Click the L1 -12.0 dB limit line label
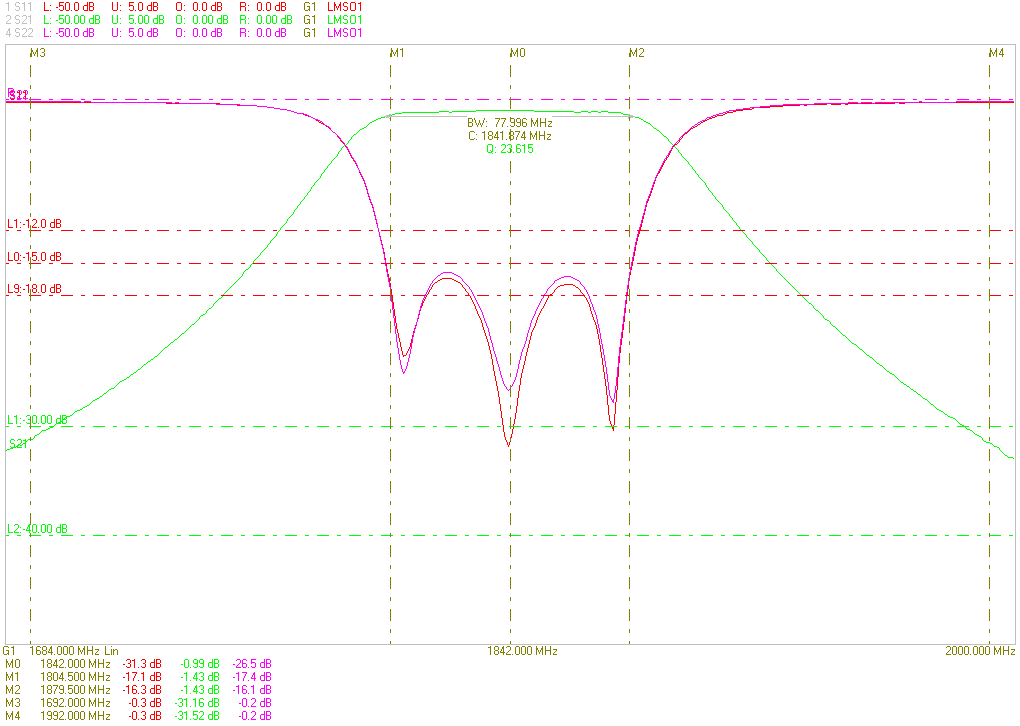Viewport: 1020px width, 726px height. coord(34,224)
